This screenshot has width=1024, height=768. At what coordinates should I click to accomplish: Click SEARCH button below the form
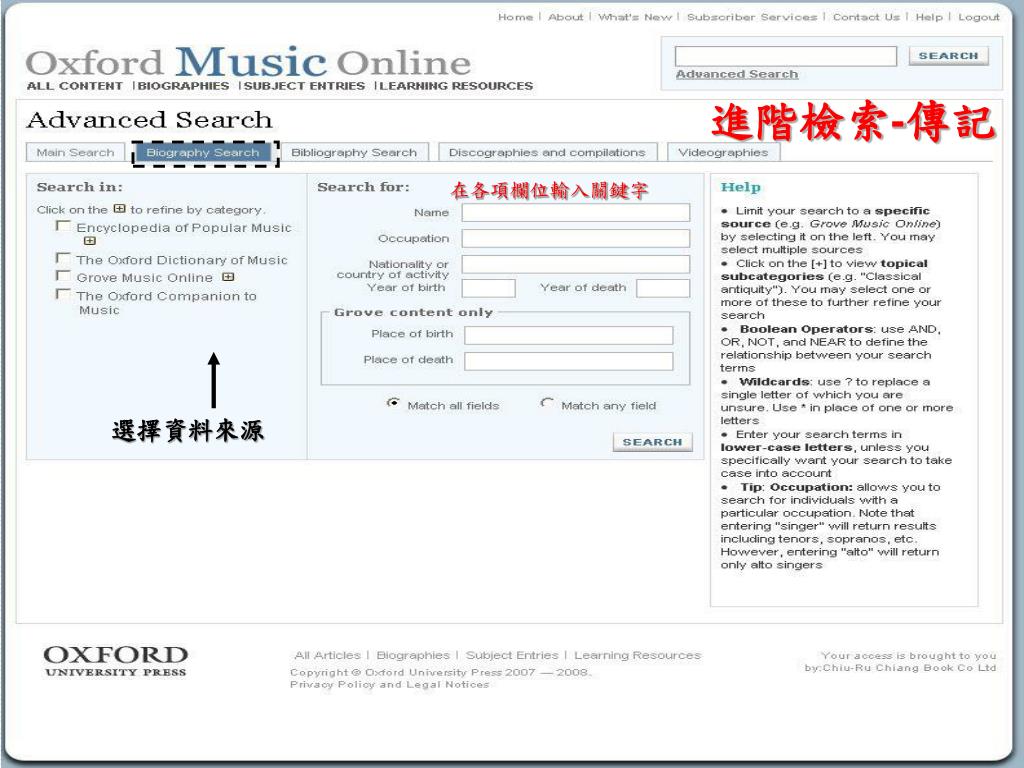[x=652, y=442]
